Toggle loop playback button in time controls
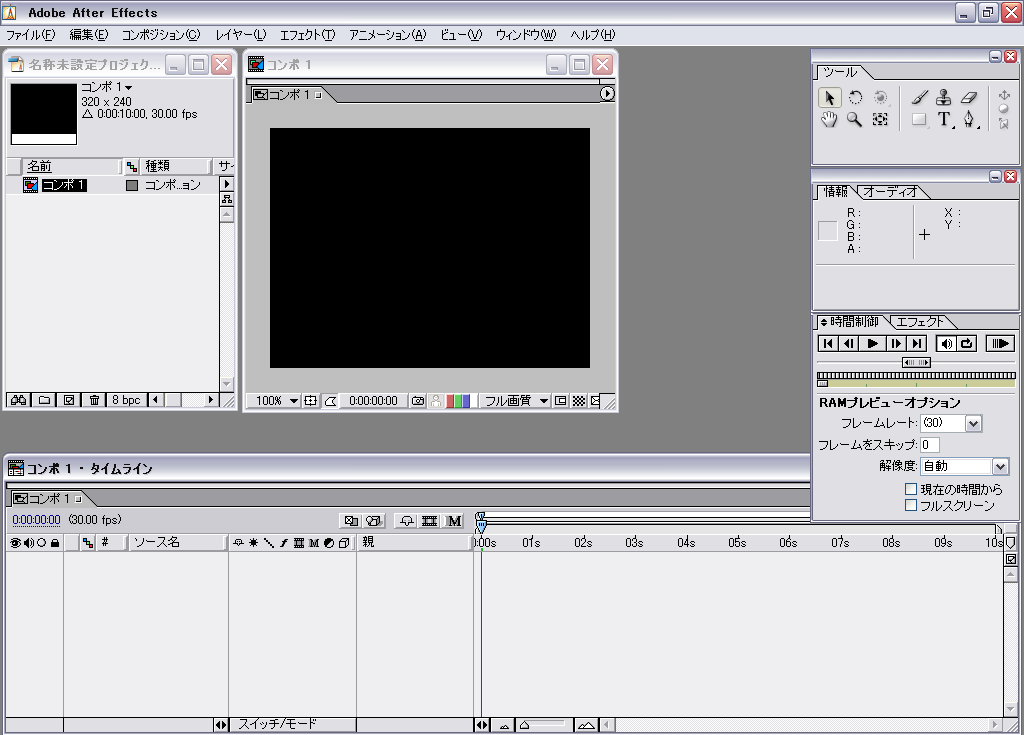 [967, 344]
